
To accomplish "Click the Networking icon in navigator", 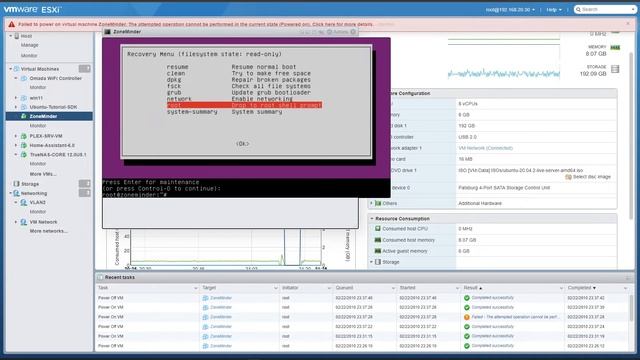I will click(16, 193).
